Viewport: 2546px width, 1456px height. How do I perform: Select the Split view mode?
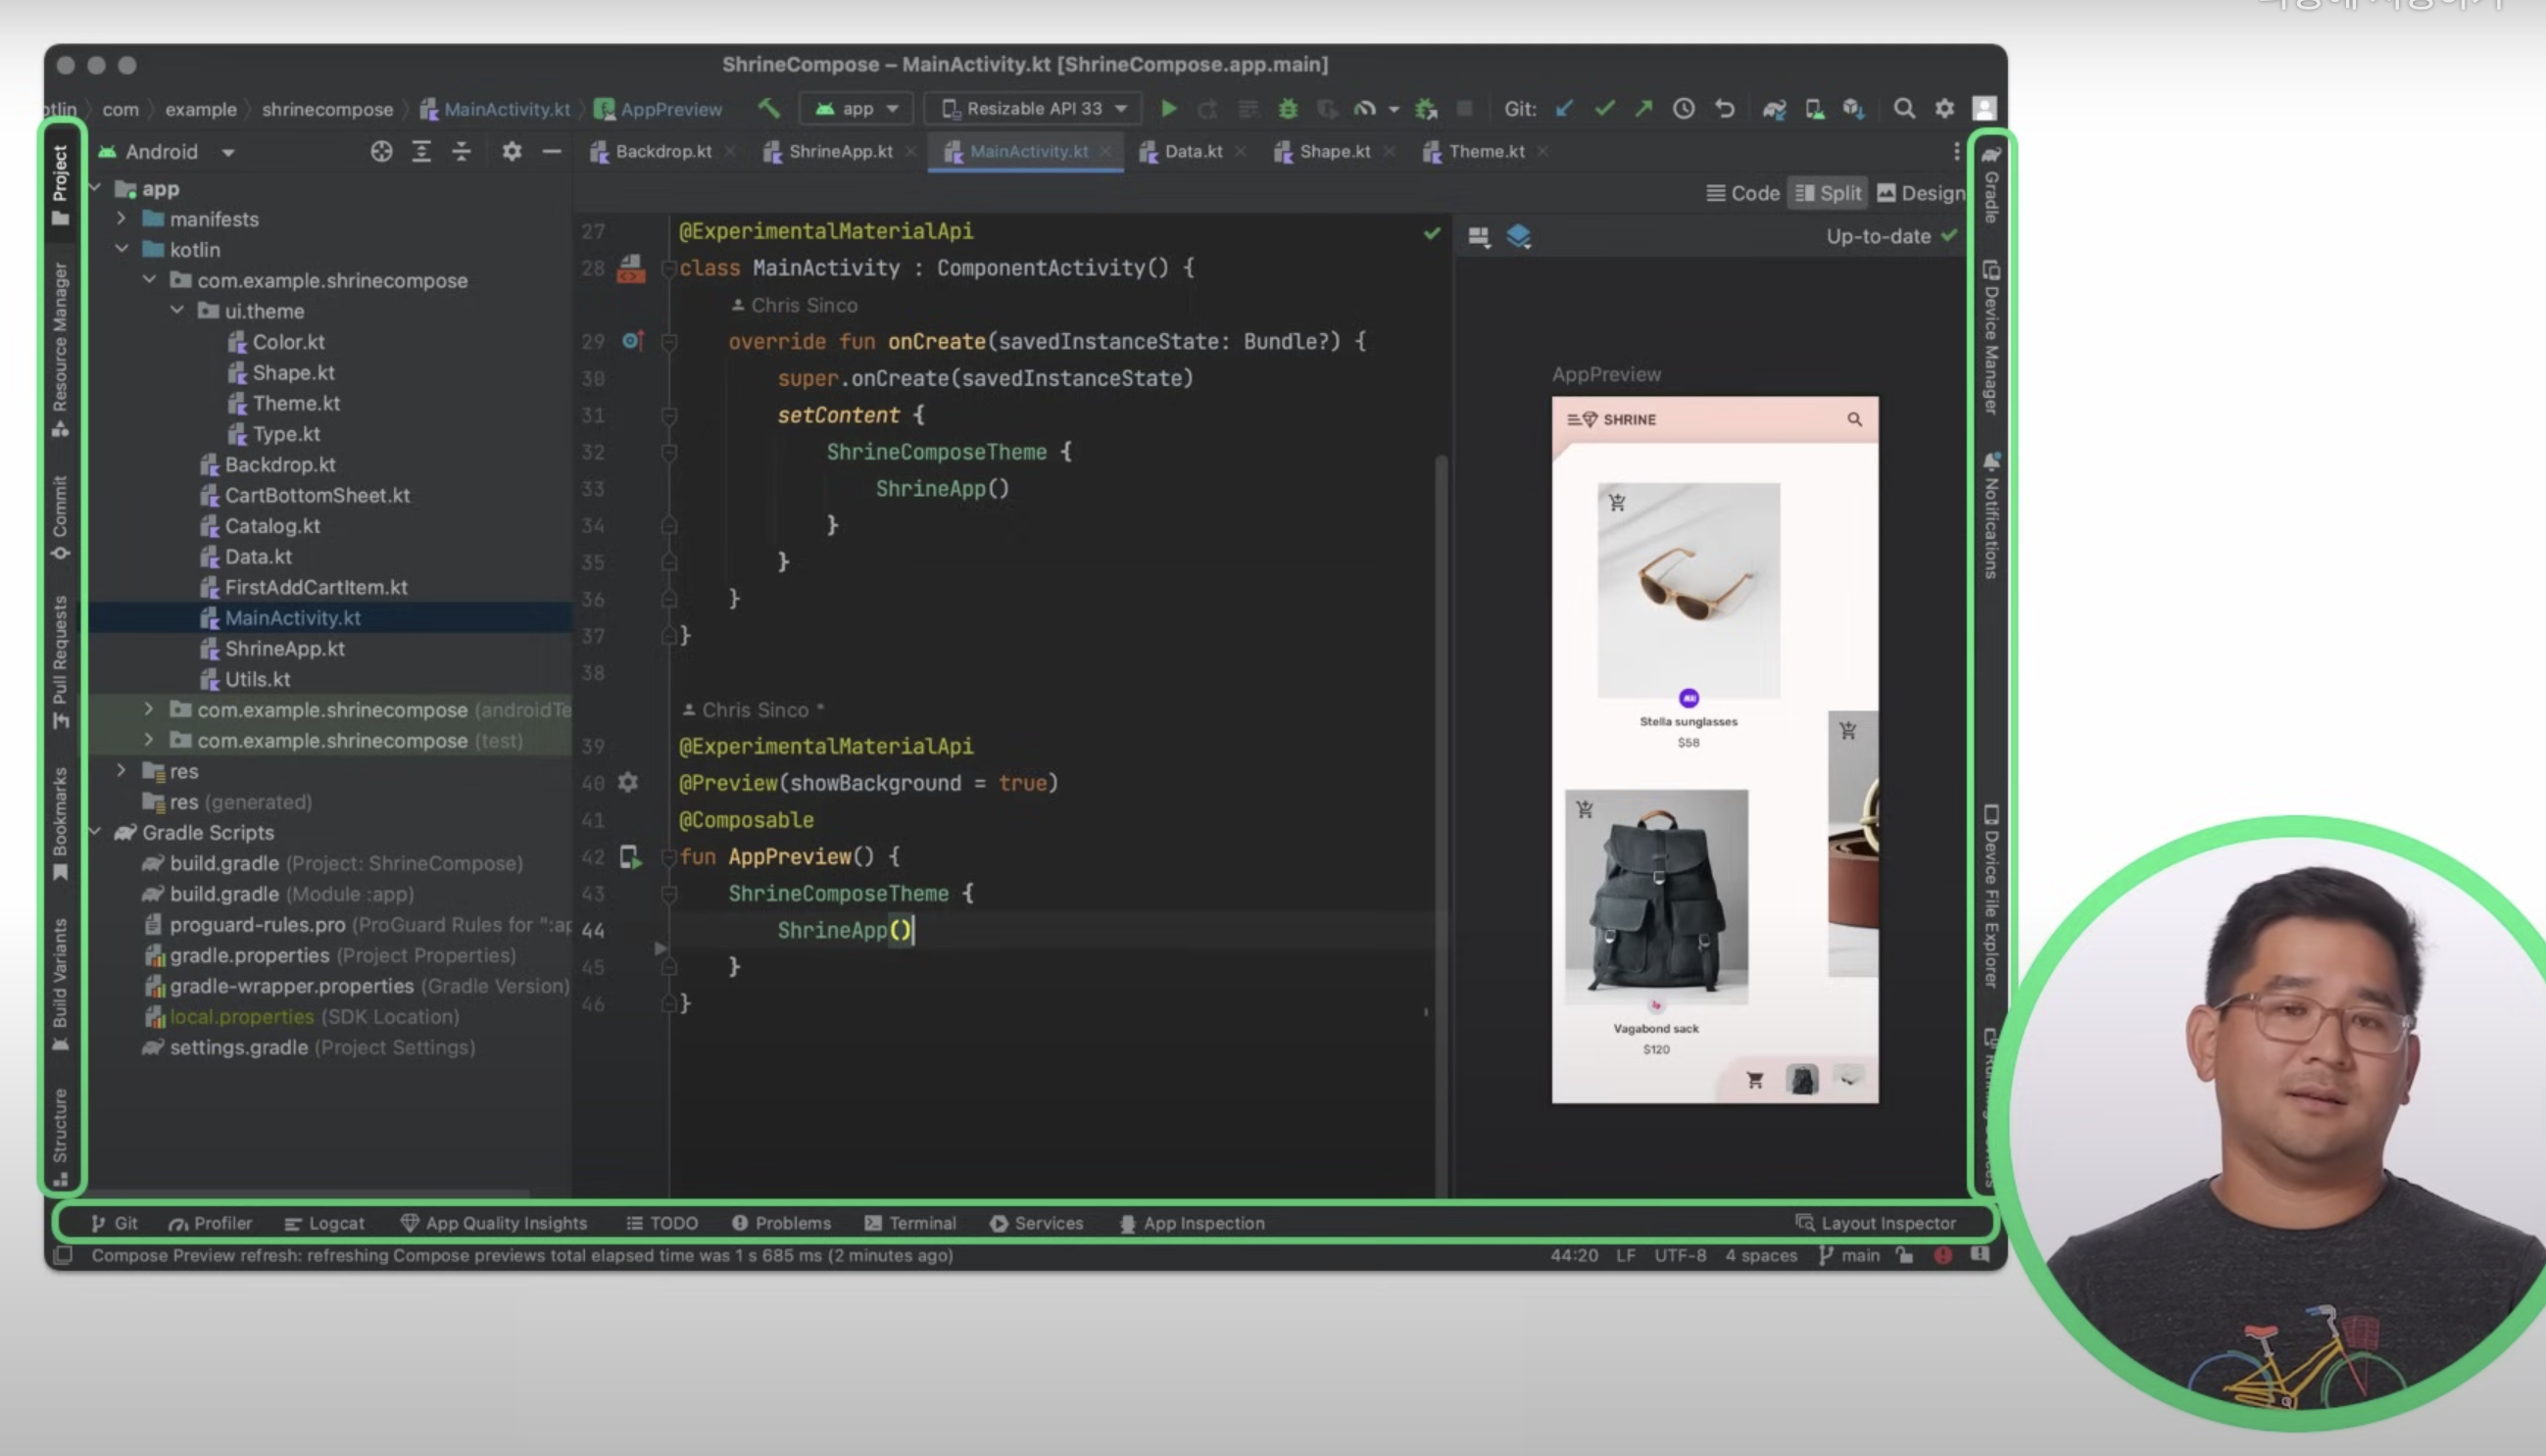tap(1828, 193)
